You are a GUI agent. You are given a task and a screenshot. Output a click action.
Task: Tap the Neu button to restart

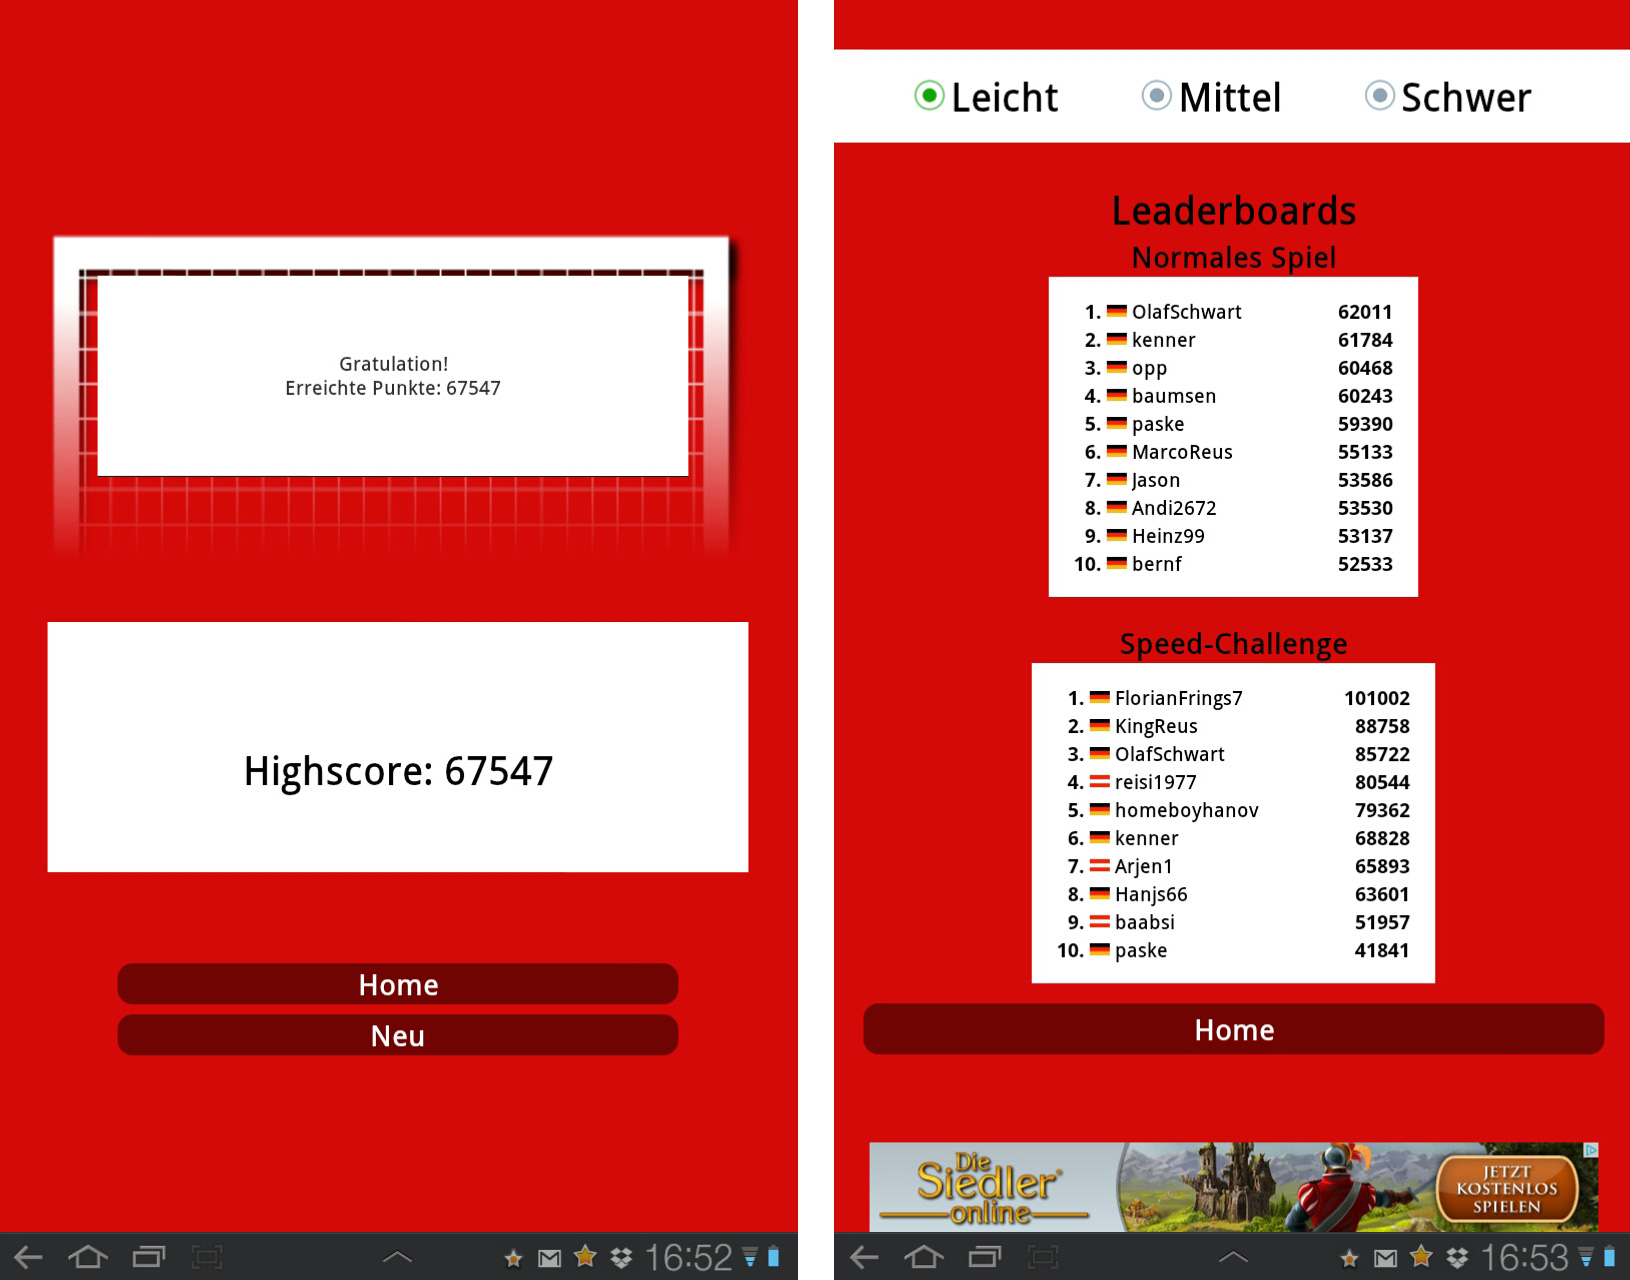(x=398, y=1036)
